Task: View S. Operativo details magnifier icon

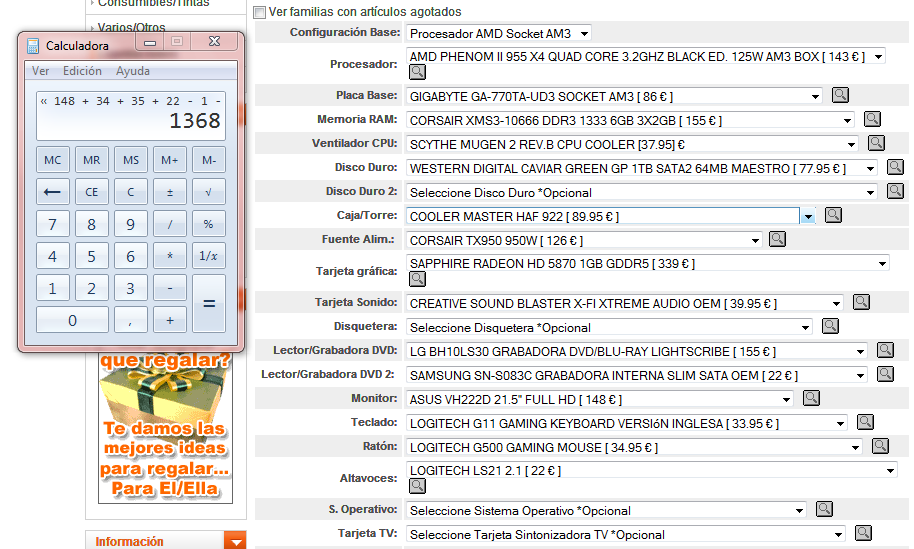Action: click(824, 509)
